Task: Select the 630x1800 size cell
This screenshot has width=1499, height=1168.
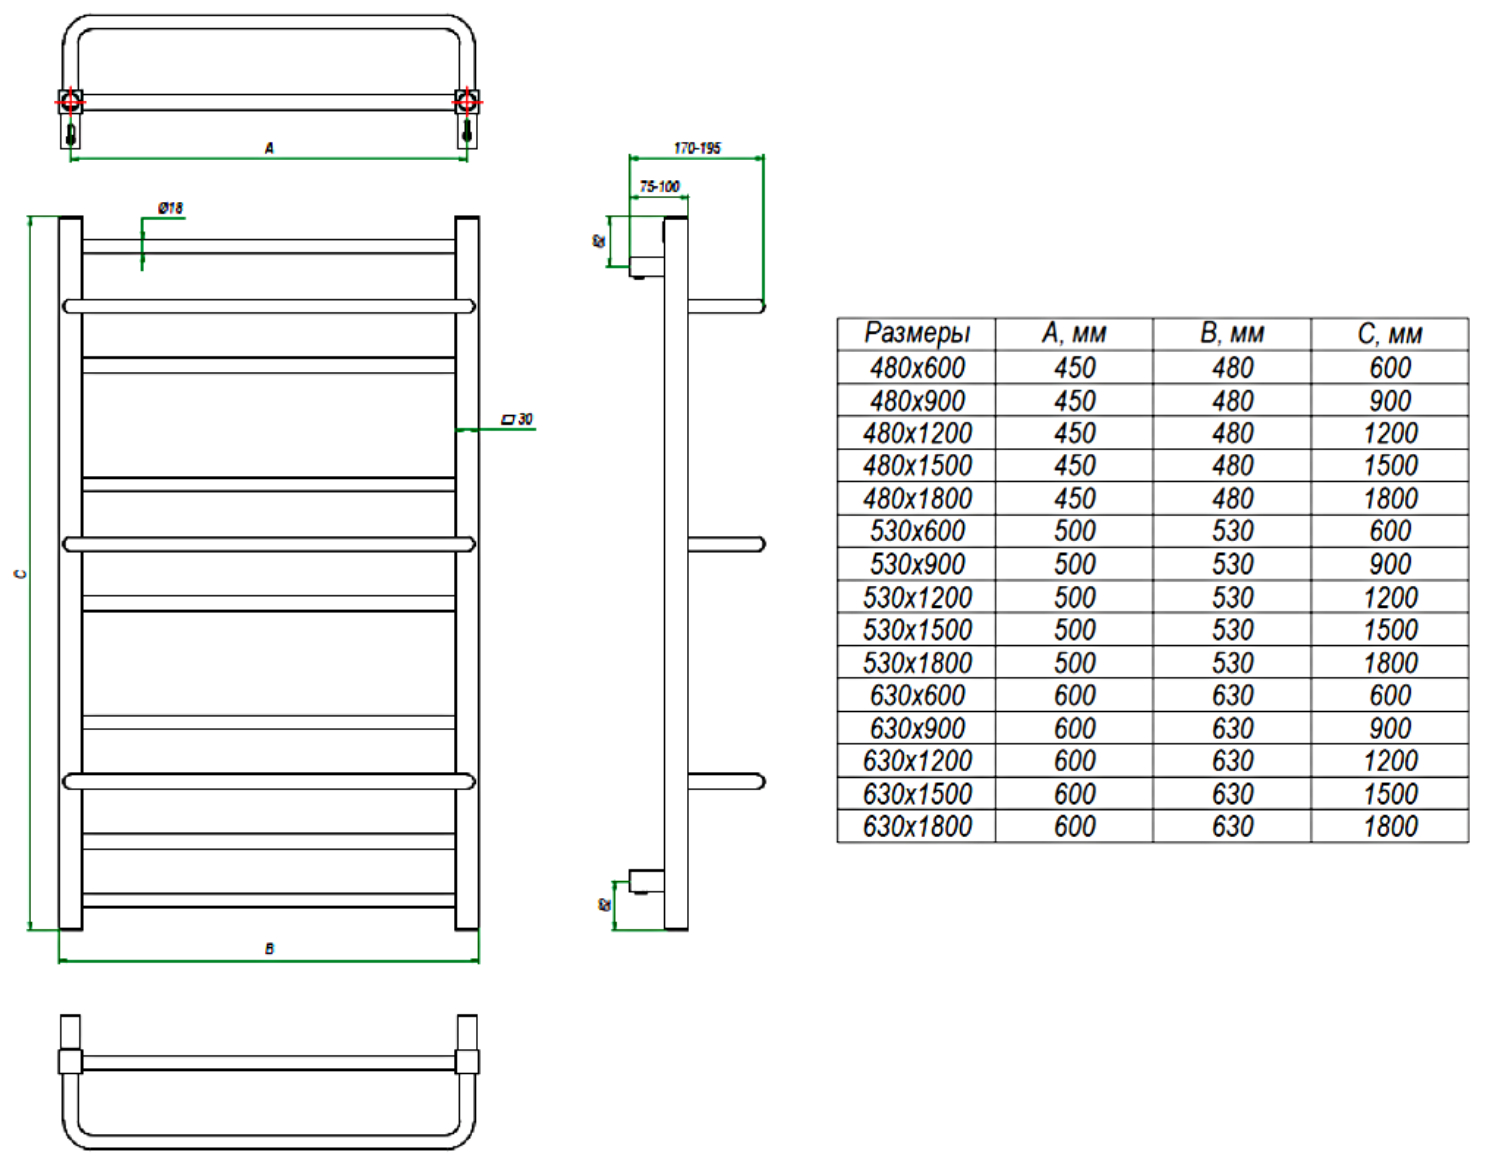Action: pyautogui.click(x=916, y=827)
